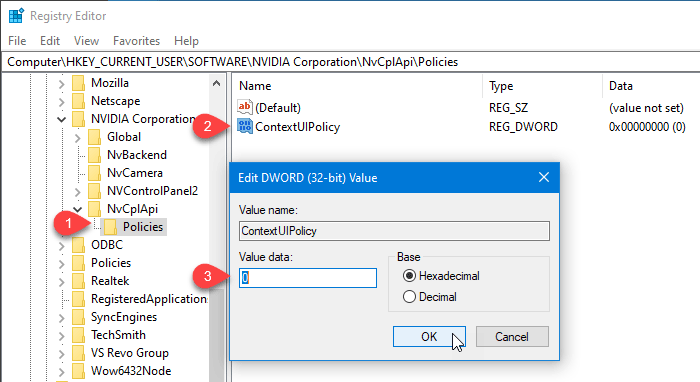Select the Realtek folder icon

(79, 281)
